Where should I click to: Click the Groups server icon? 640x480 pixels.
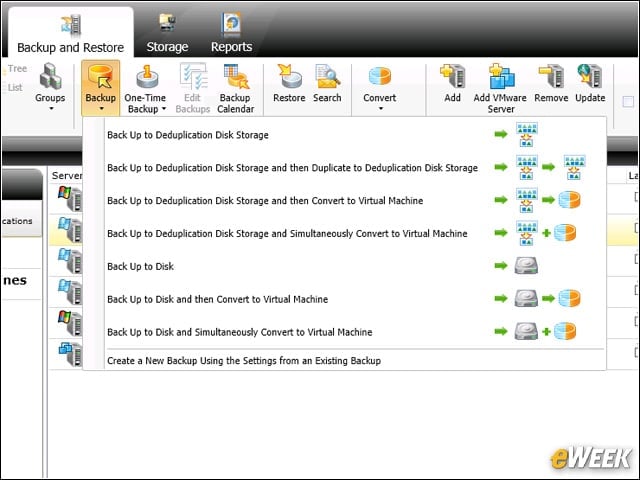coord(51,76)
